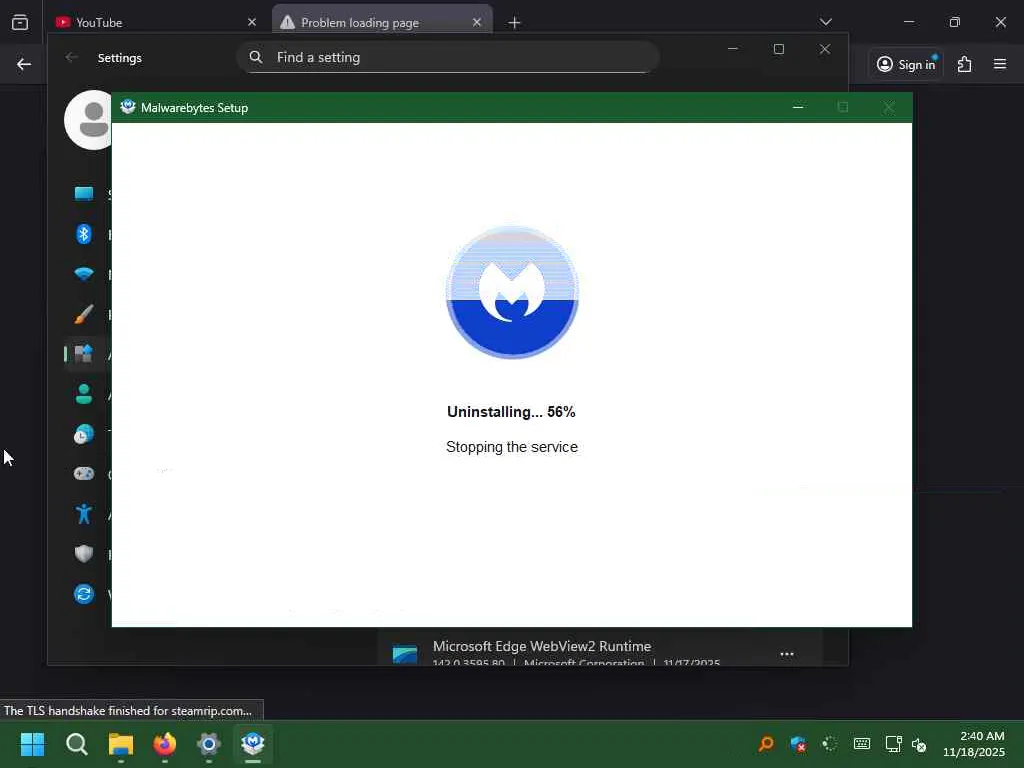Click Sign in button in Firefox

pos(906,64)
